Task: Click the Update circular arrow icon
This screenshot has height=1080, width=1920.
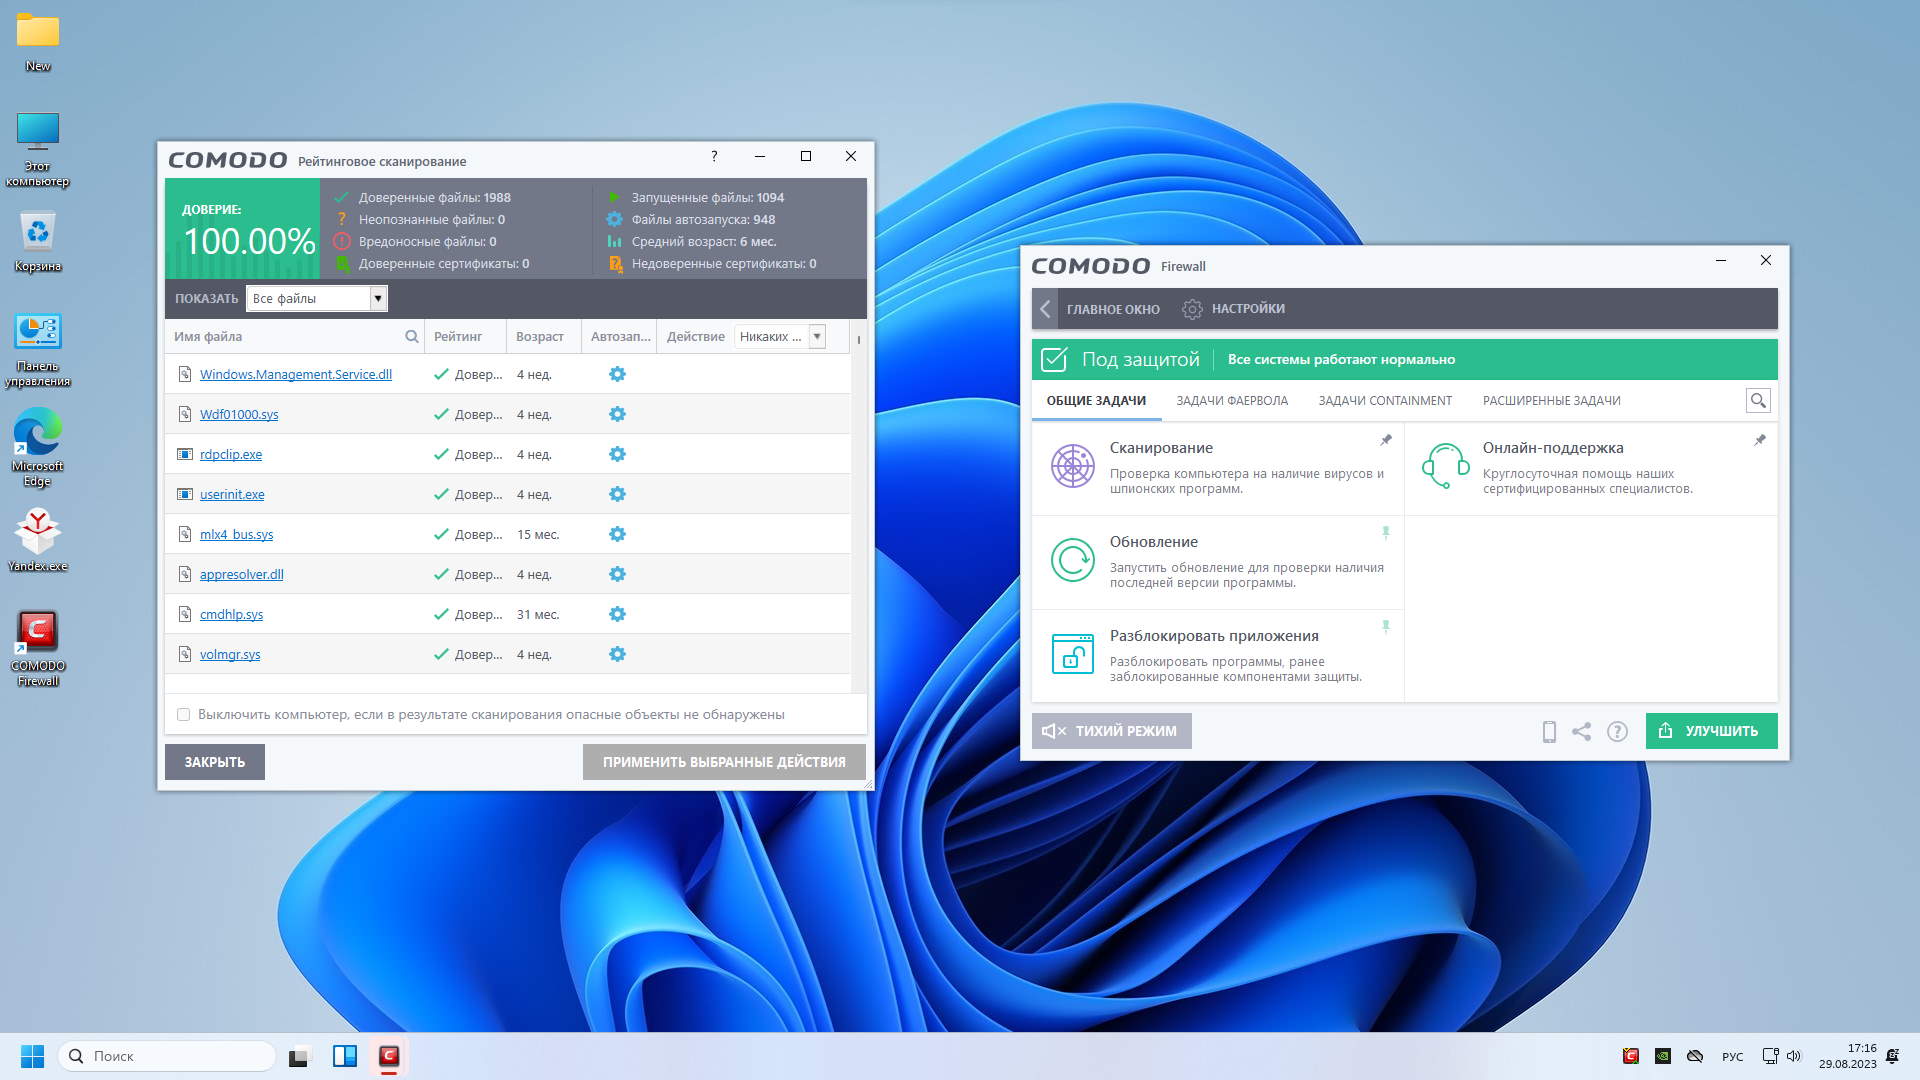Action: (x=1072, y=560)
